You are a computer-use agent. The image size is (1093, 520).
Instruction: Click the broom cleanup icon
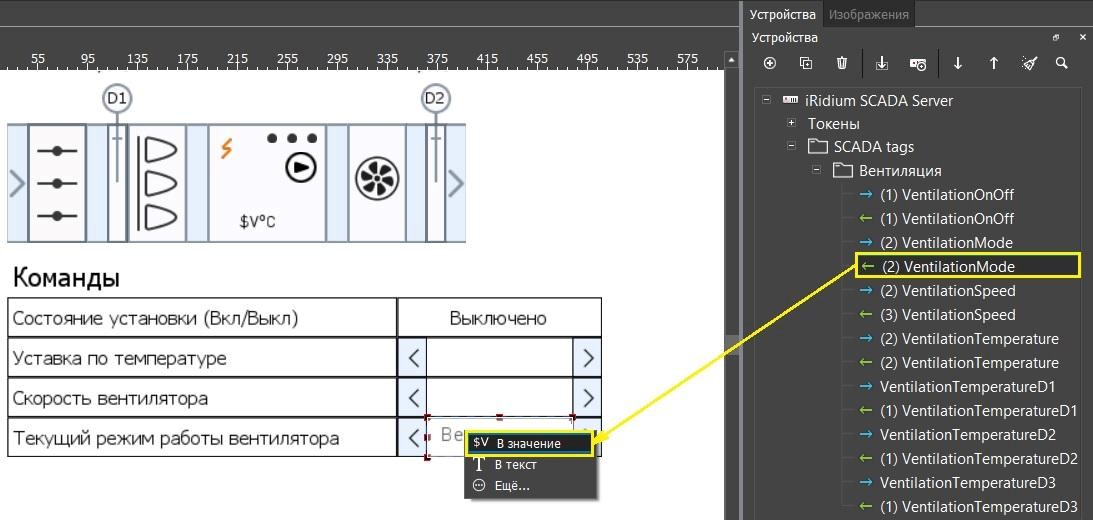click(1030, 63)
